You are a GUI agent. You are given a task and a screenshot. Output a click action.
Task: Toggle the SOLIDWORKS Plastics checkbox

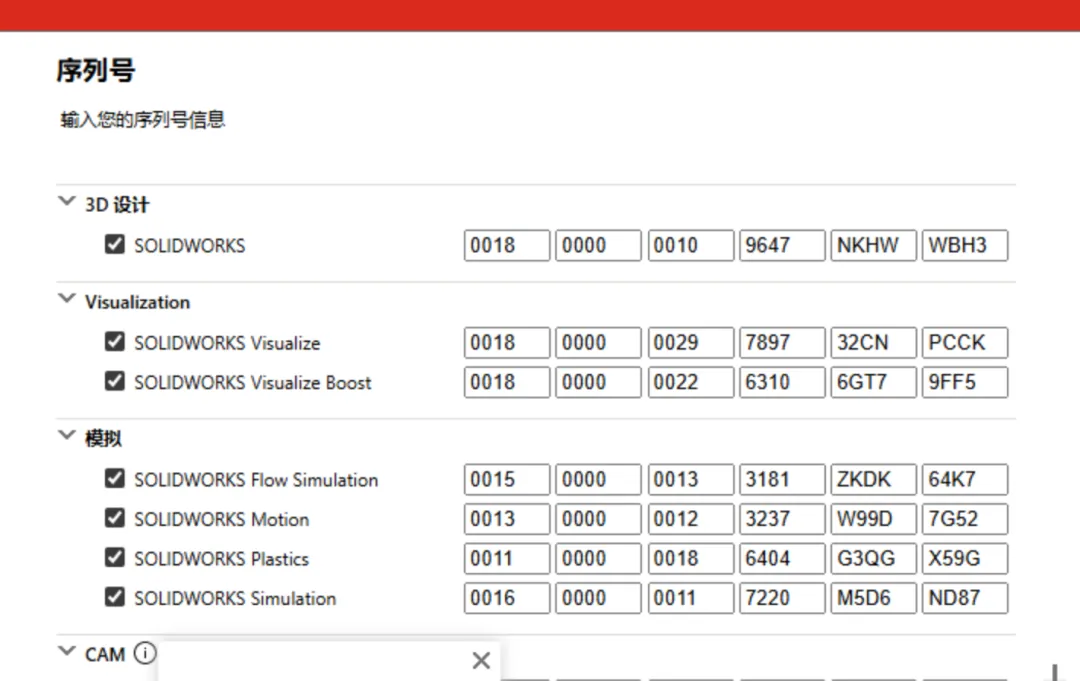pos(115,557)
